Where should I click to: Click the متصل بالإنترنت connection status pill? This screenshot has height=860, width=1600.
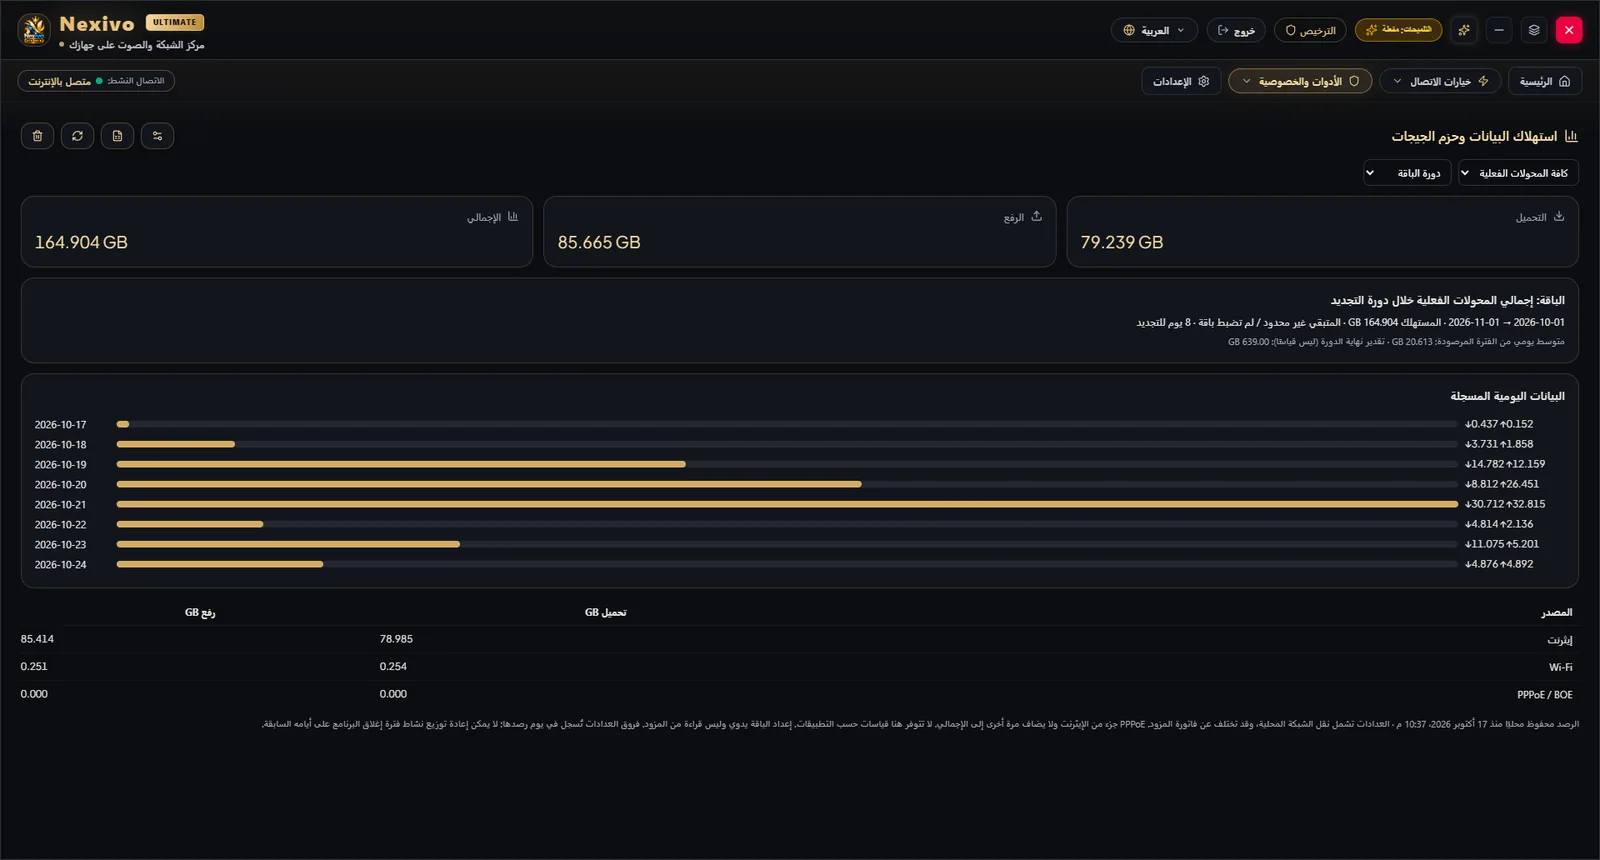96,81
